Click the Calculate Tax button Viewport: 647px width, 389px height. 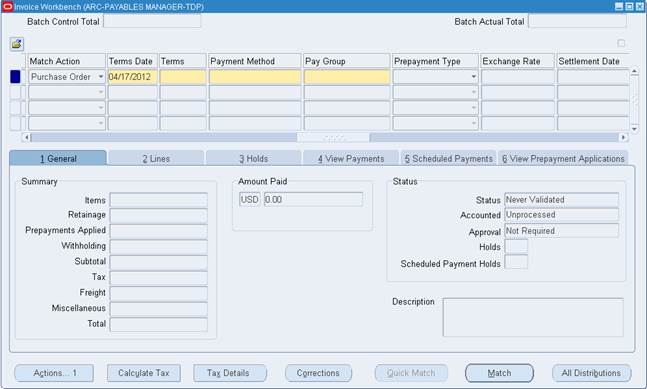[144, 373]
